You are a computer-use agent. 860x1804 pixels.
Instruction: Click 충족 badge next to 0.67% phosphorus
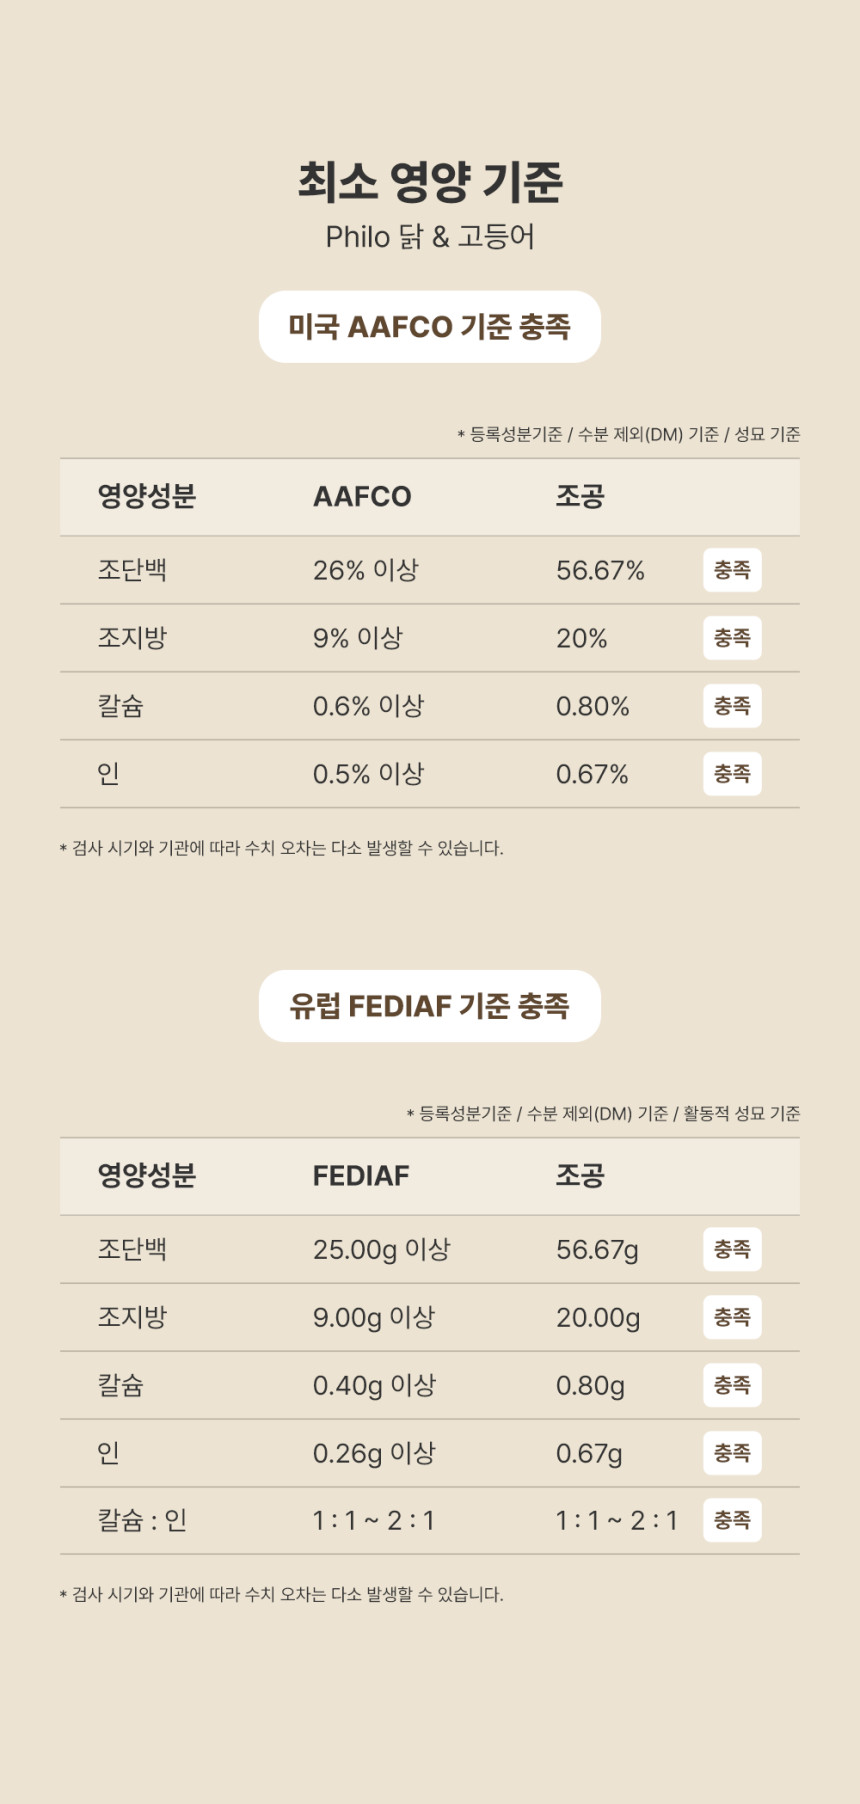pyautogui.click(x=732, y=774)
